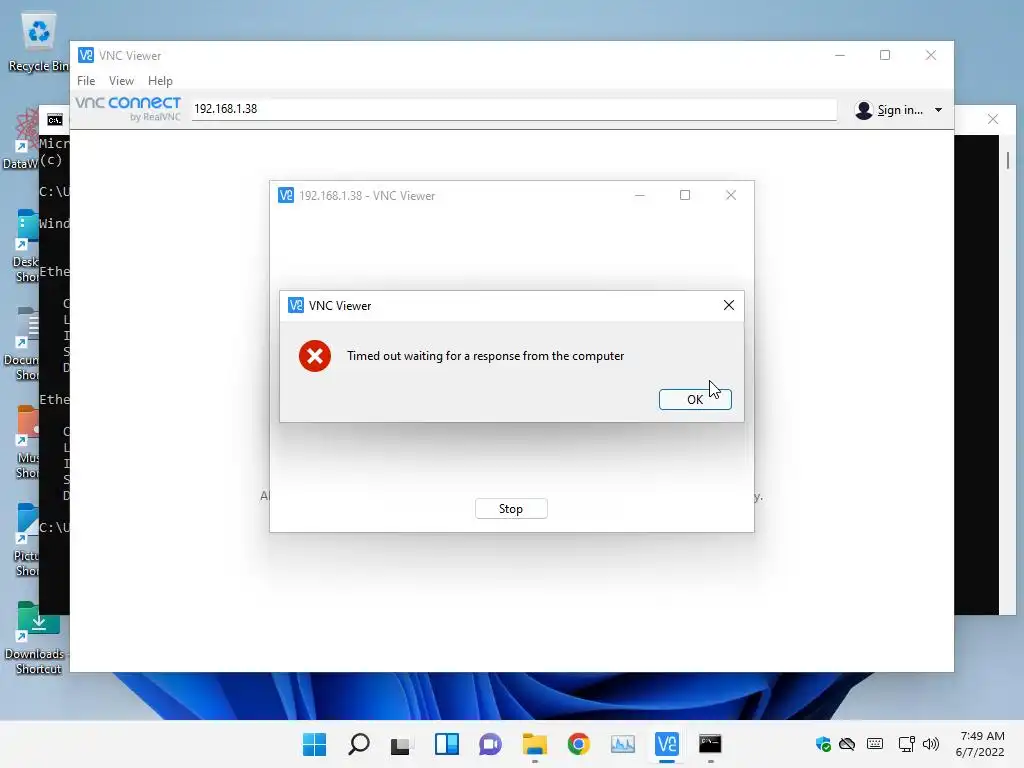
Task: Click the Stop button in connection window
Action: pos(511,509)
